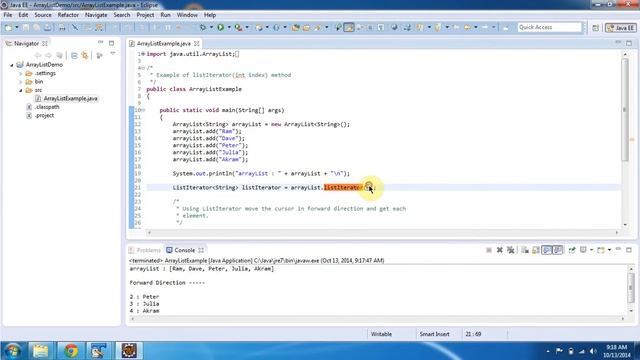Toggle Link with Editor in Navigator
The height and width of the screenshot is (360, 640).
point(85,55)
